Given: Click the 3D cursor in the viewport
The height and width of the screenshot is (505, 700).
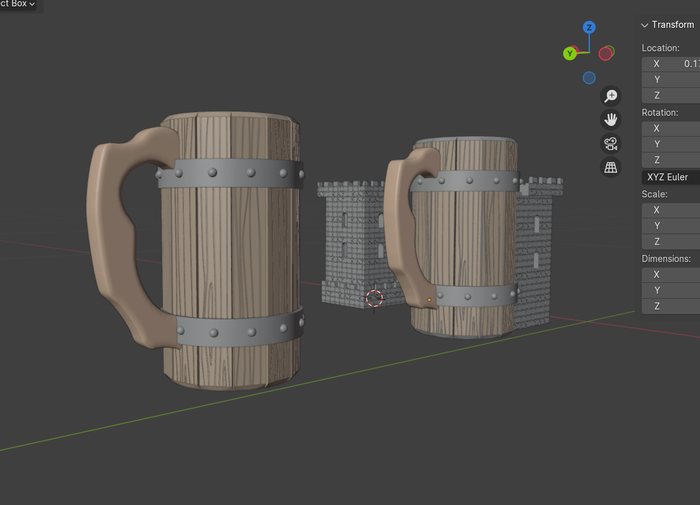Looking at the screenshot, I should (x=374, y=298).
